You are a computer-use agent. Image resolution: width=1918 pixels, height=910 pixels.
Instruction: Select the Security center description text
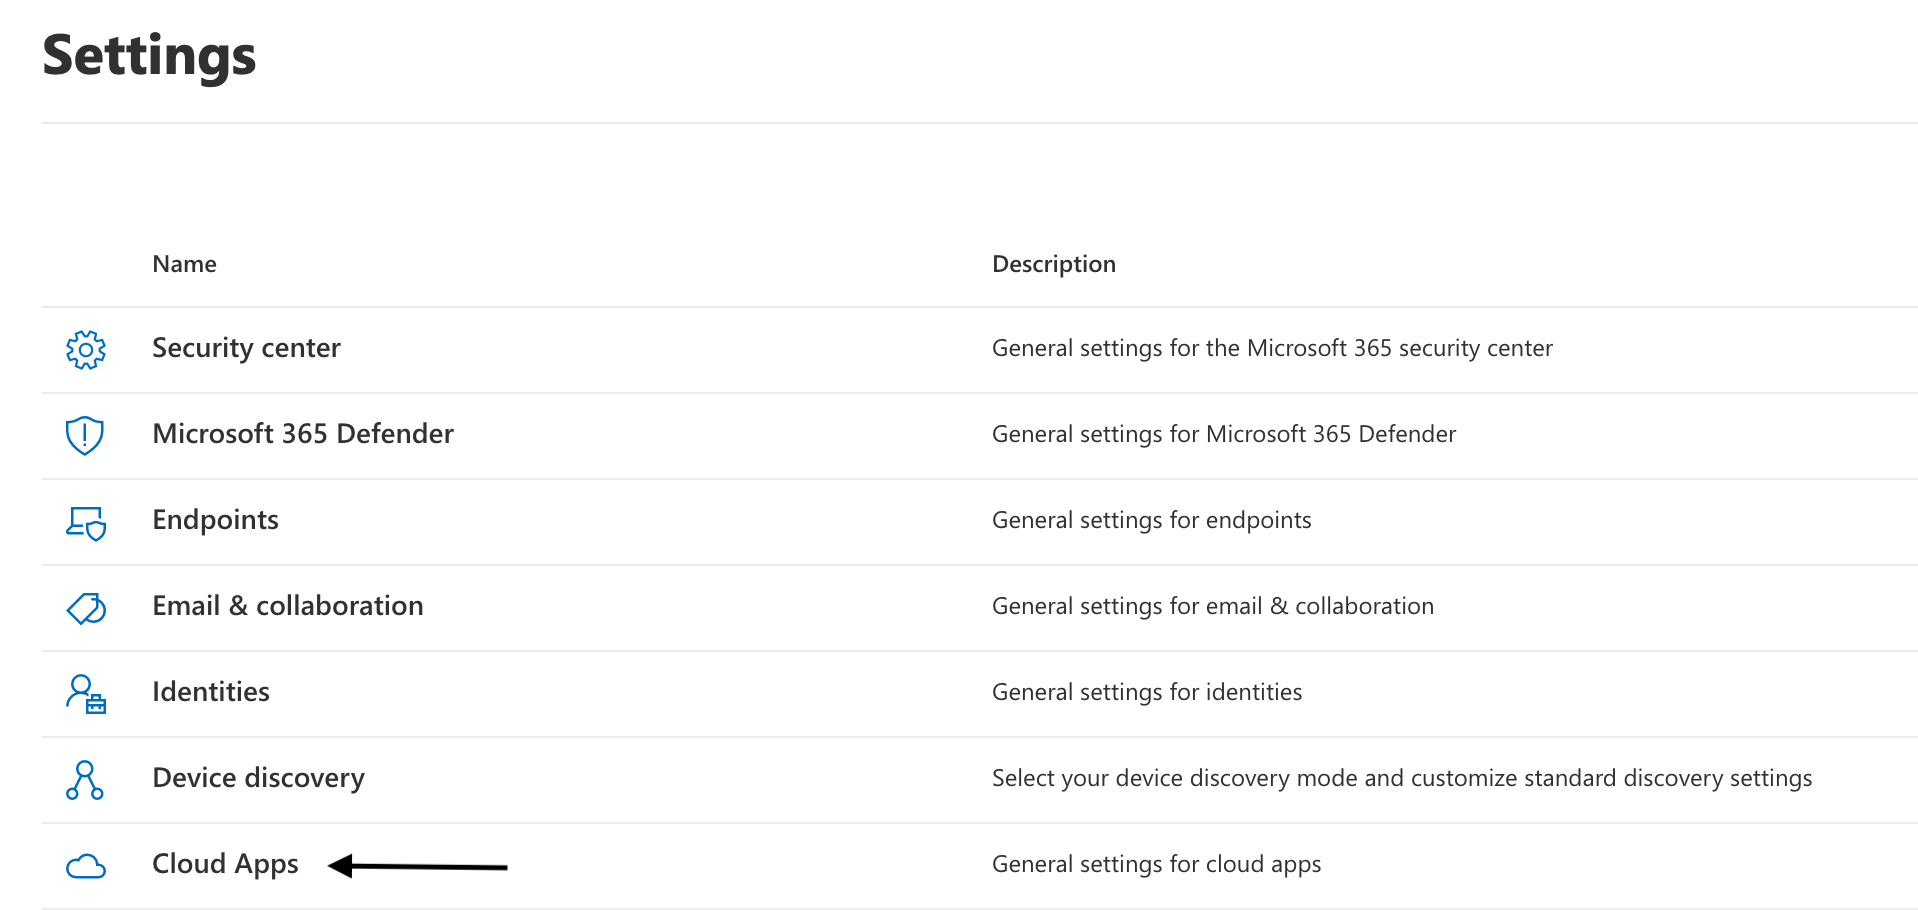[x=1272, y=348]
